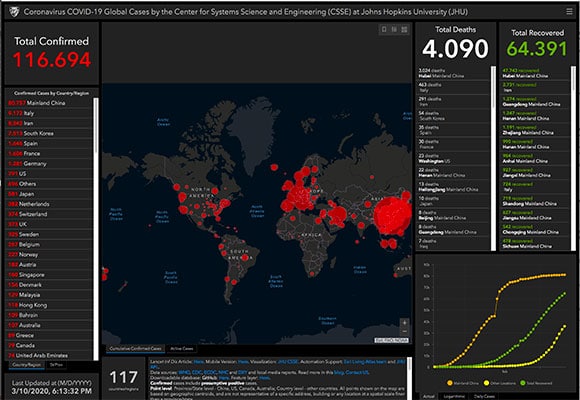Open the Contact US link
Viewport: 580px width, 400px height.
point(357,372)
